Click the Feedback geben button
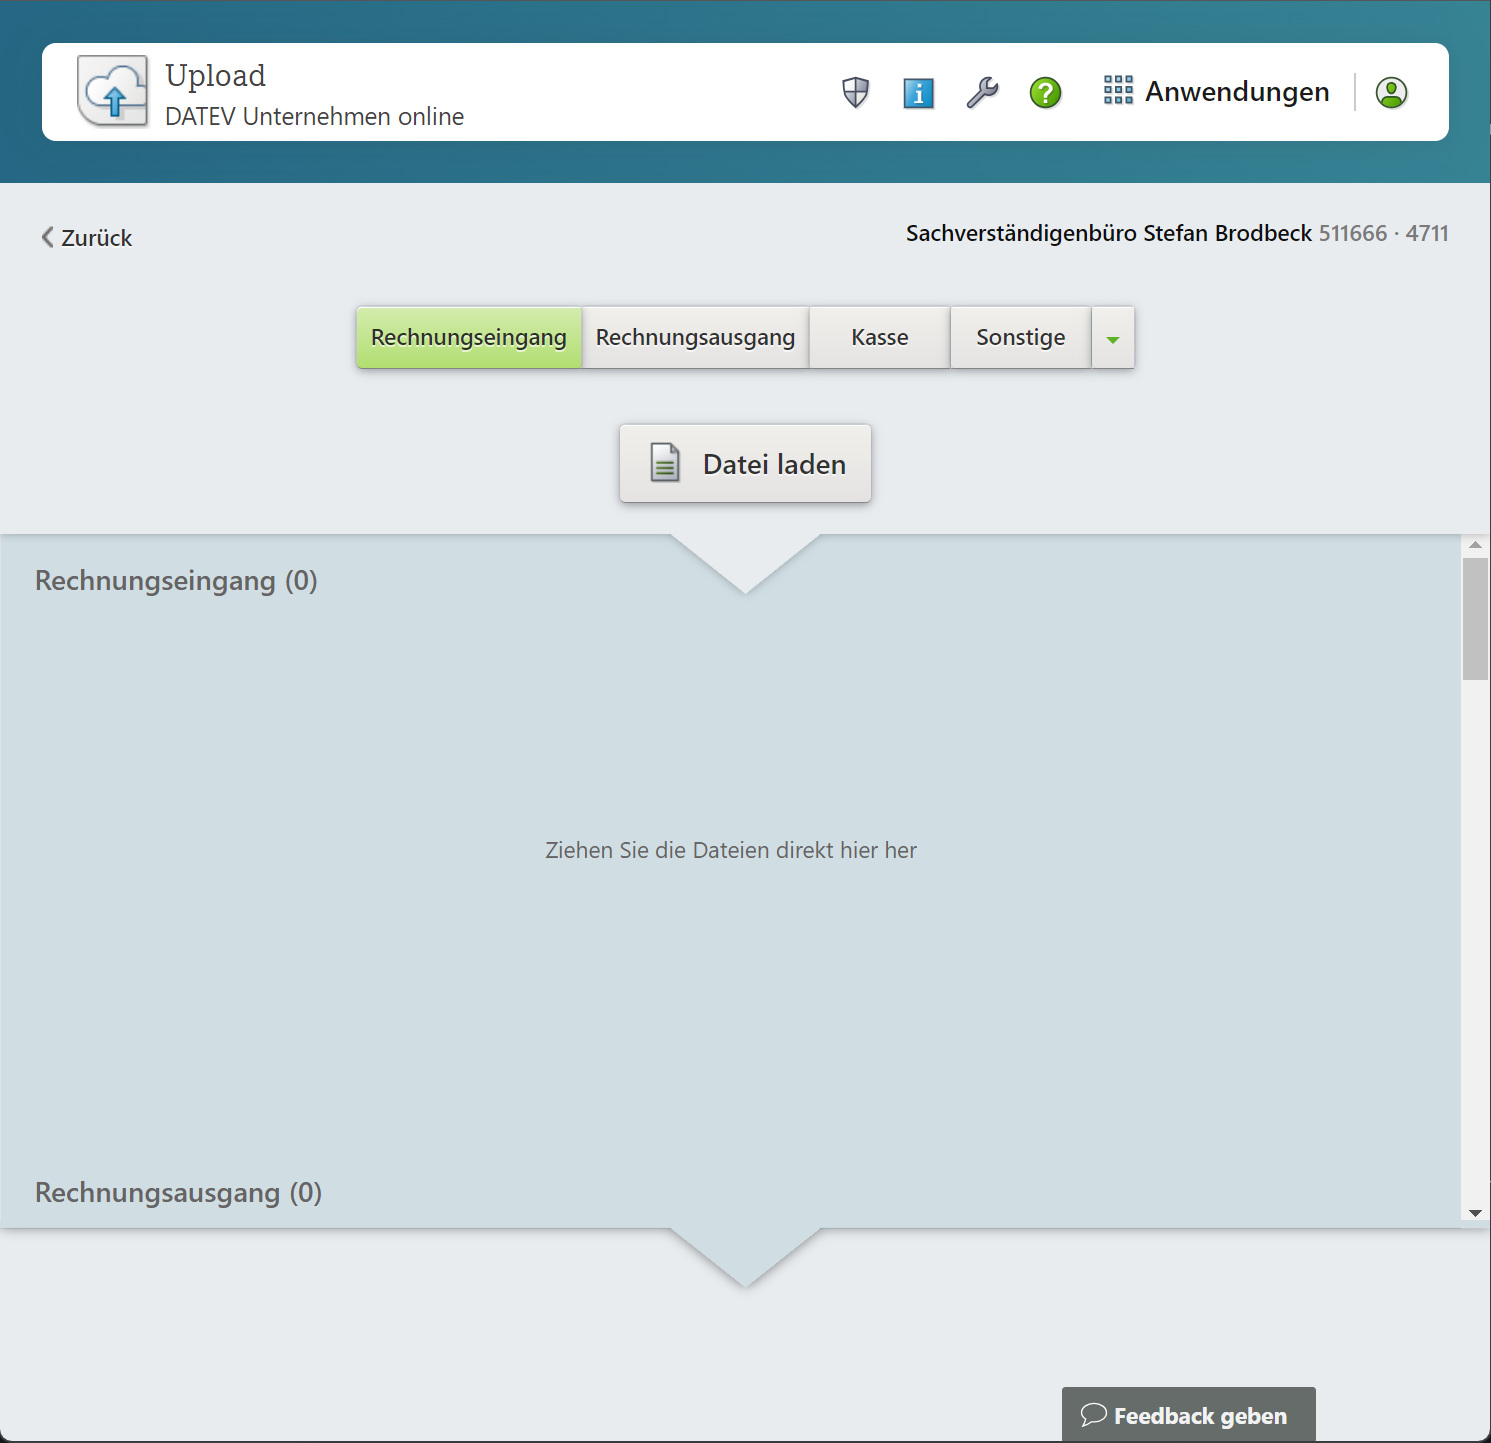This screenshot has width=1491, height=1443. tap(1189, 1415)
